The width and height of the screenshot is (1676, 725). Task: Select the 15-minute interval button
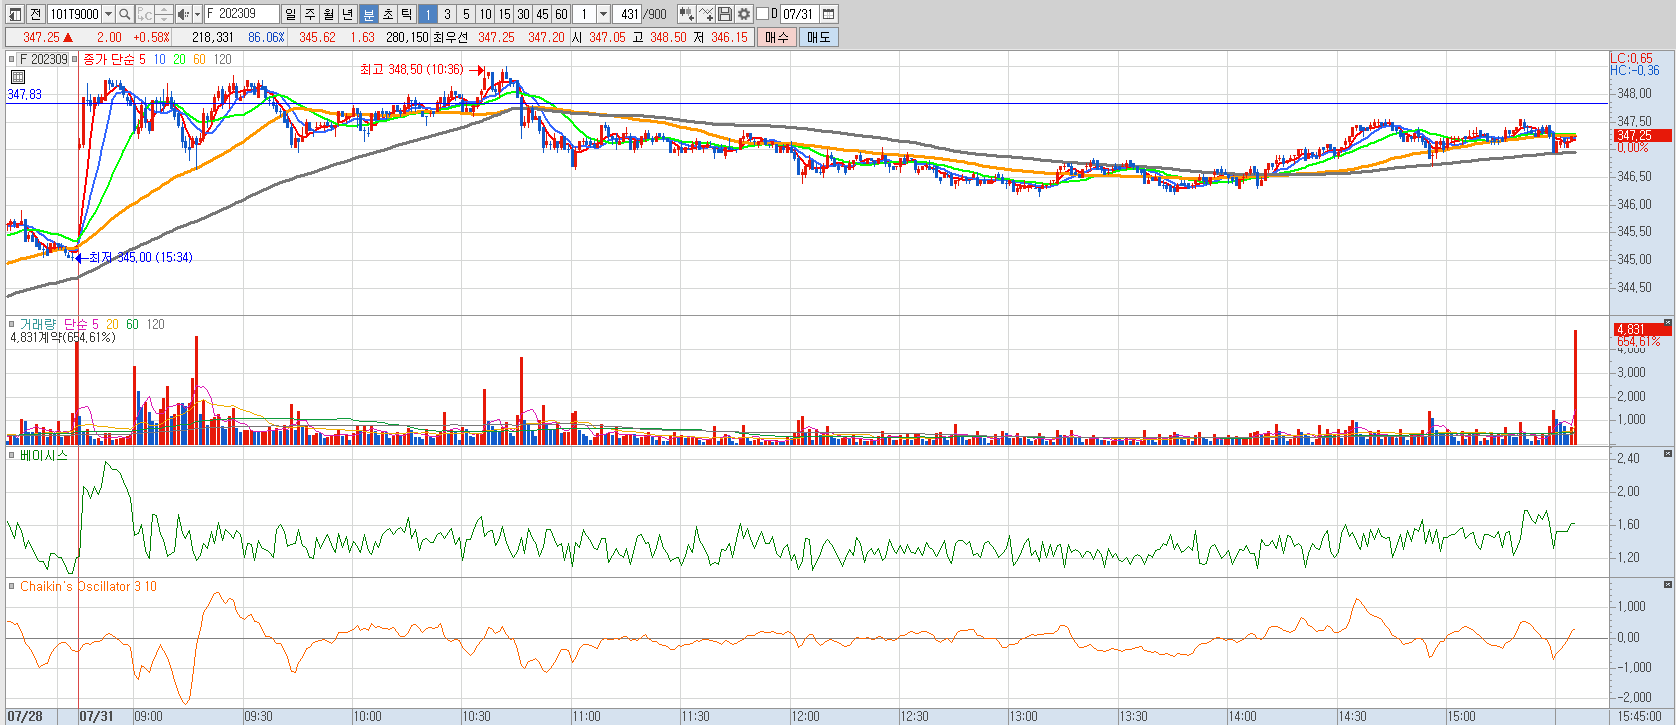point(504,14)
